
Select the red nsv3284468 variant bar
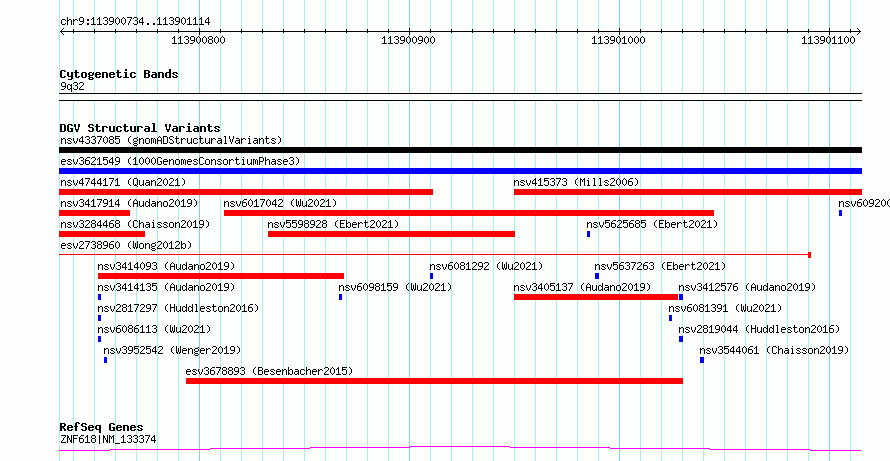tap(102, 234)
